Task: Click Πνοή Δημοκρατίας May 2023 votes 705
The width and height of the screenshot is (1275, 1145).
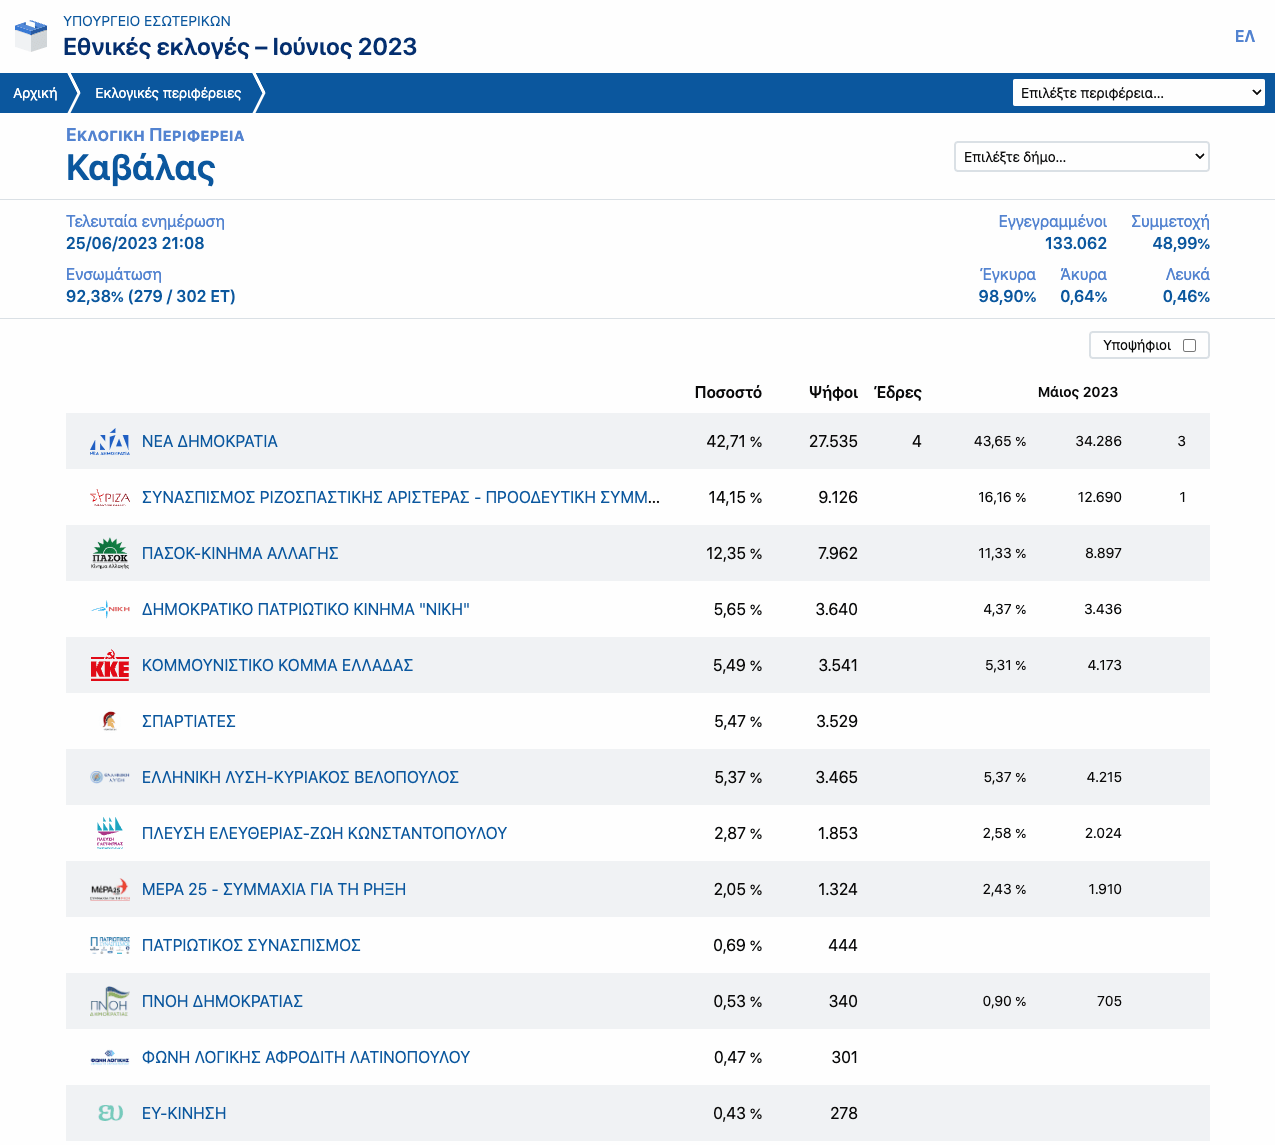Action: tap(1109, 1001)
